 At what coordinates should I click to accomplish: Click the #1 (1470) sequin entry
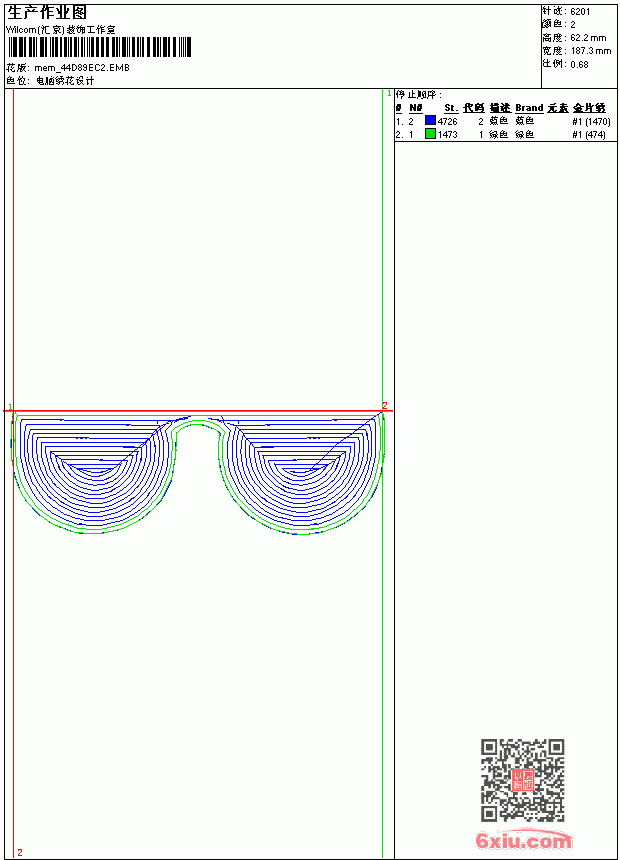[x=591, y=121]
